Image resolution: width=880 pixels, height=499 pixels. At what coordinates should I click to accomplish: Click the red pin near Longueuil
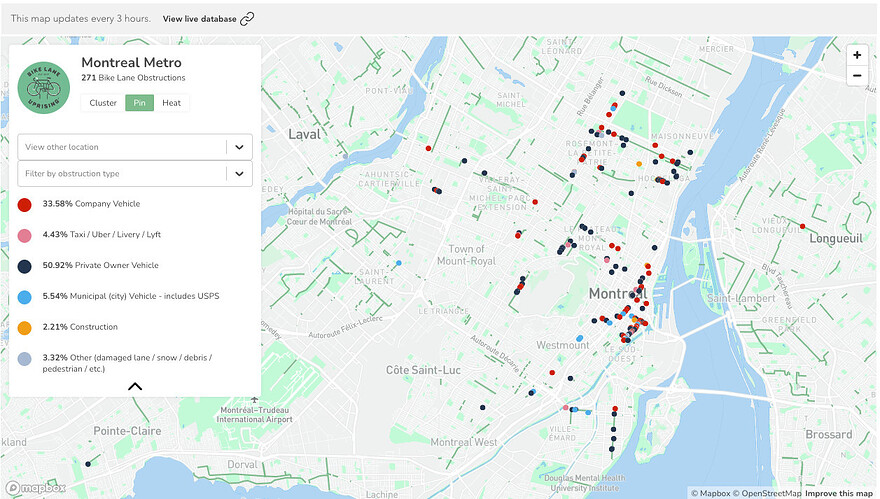pyautogui.click(x=802, y=226)
